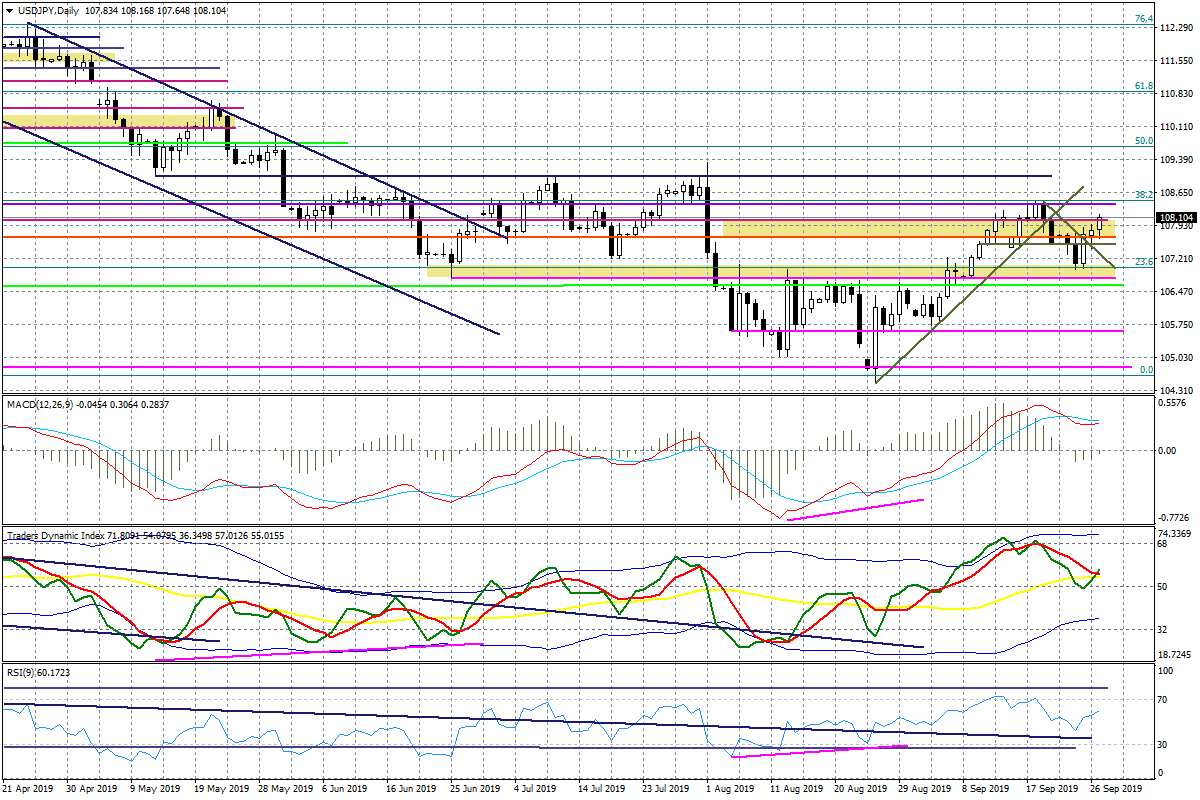The width and height of the screenshot is (1200, 800).
Task: Click the 112.290 price scale value
Action: (x=1173, y=28)
